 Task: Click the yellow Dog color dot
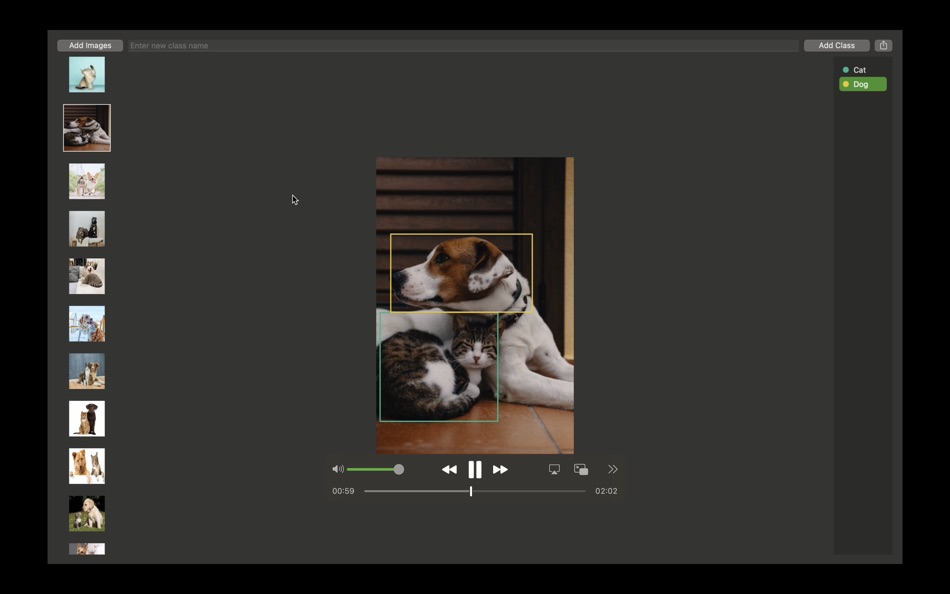(846, 84)
